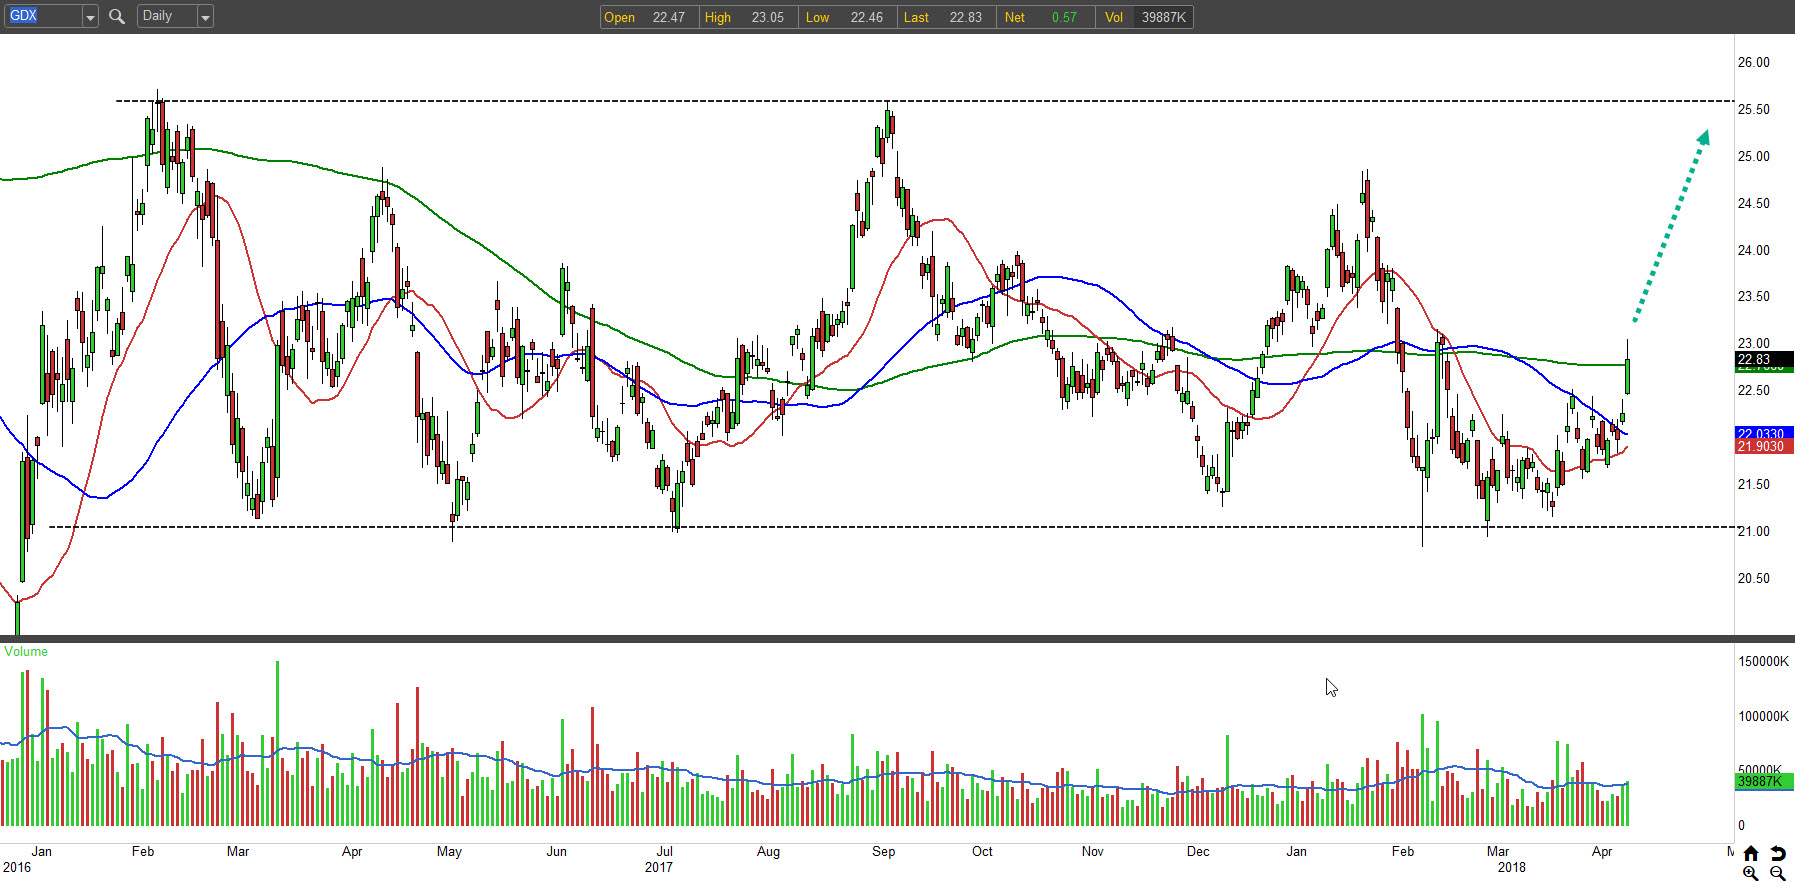Click the 25.50 price axis label
Screen dimensions: 1795x883
(1753, 109)
